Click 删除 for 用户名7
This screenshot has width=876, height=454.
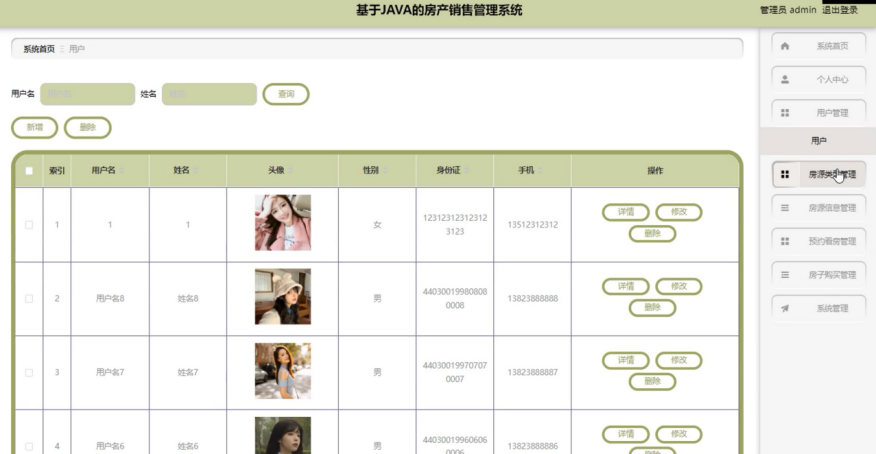pos(653,381)
